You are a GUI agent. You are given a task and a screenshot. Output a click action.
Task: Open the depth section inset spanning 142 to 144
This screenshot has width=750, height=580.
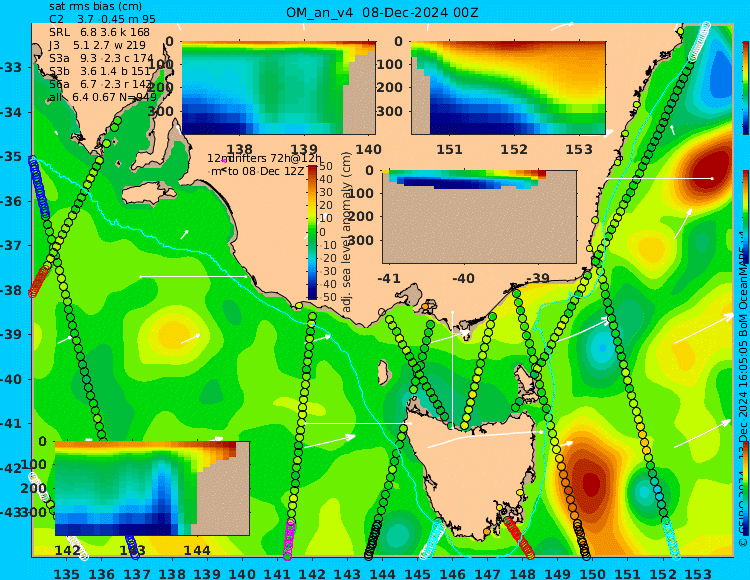(x=152, y=488)
